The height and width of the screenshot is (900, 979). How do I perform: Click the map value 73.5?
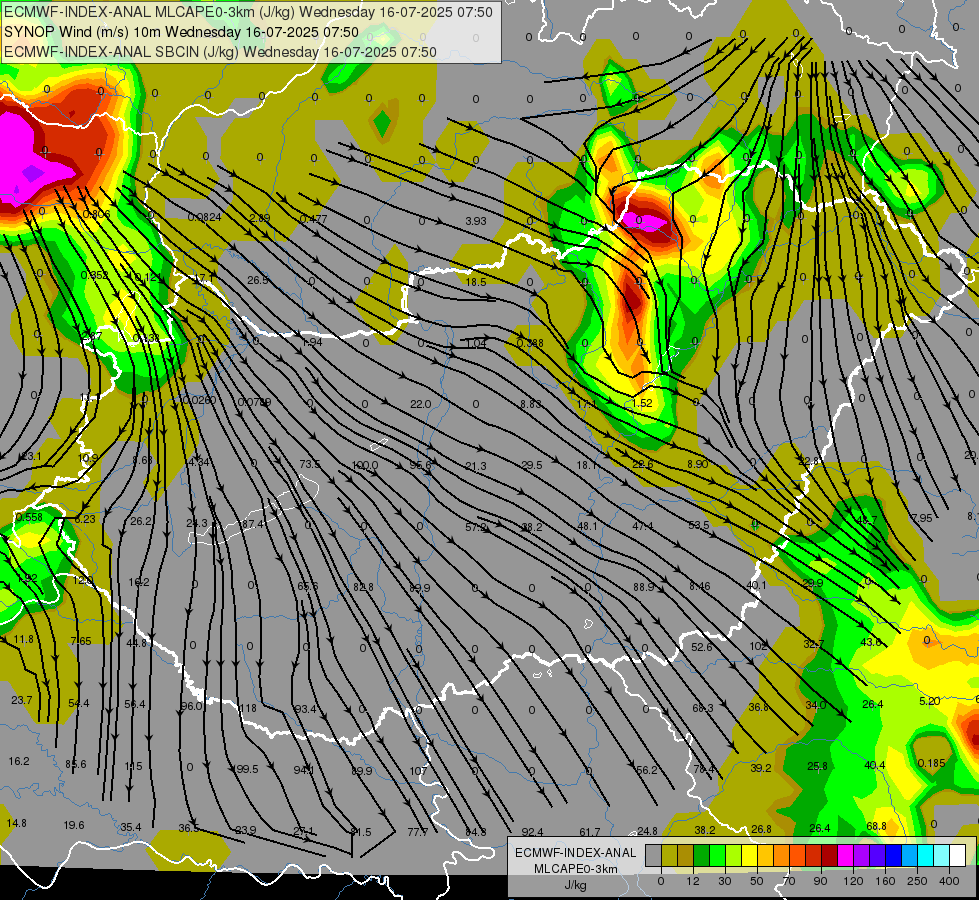coord(310,464)
